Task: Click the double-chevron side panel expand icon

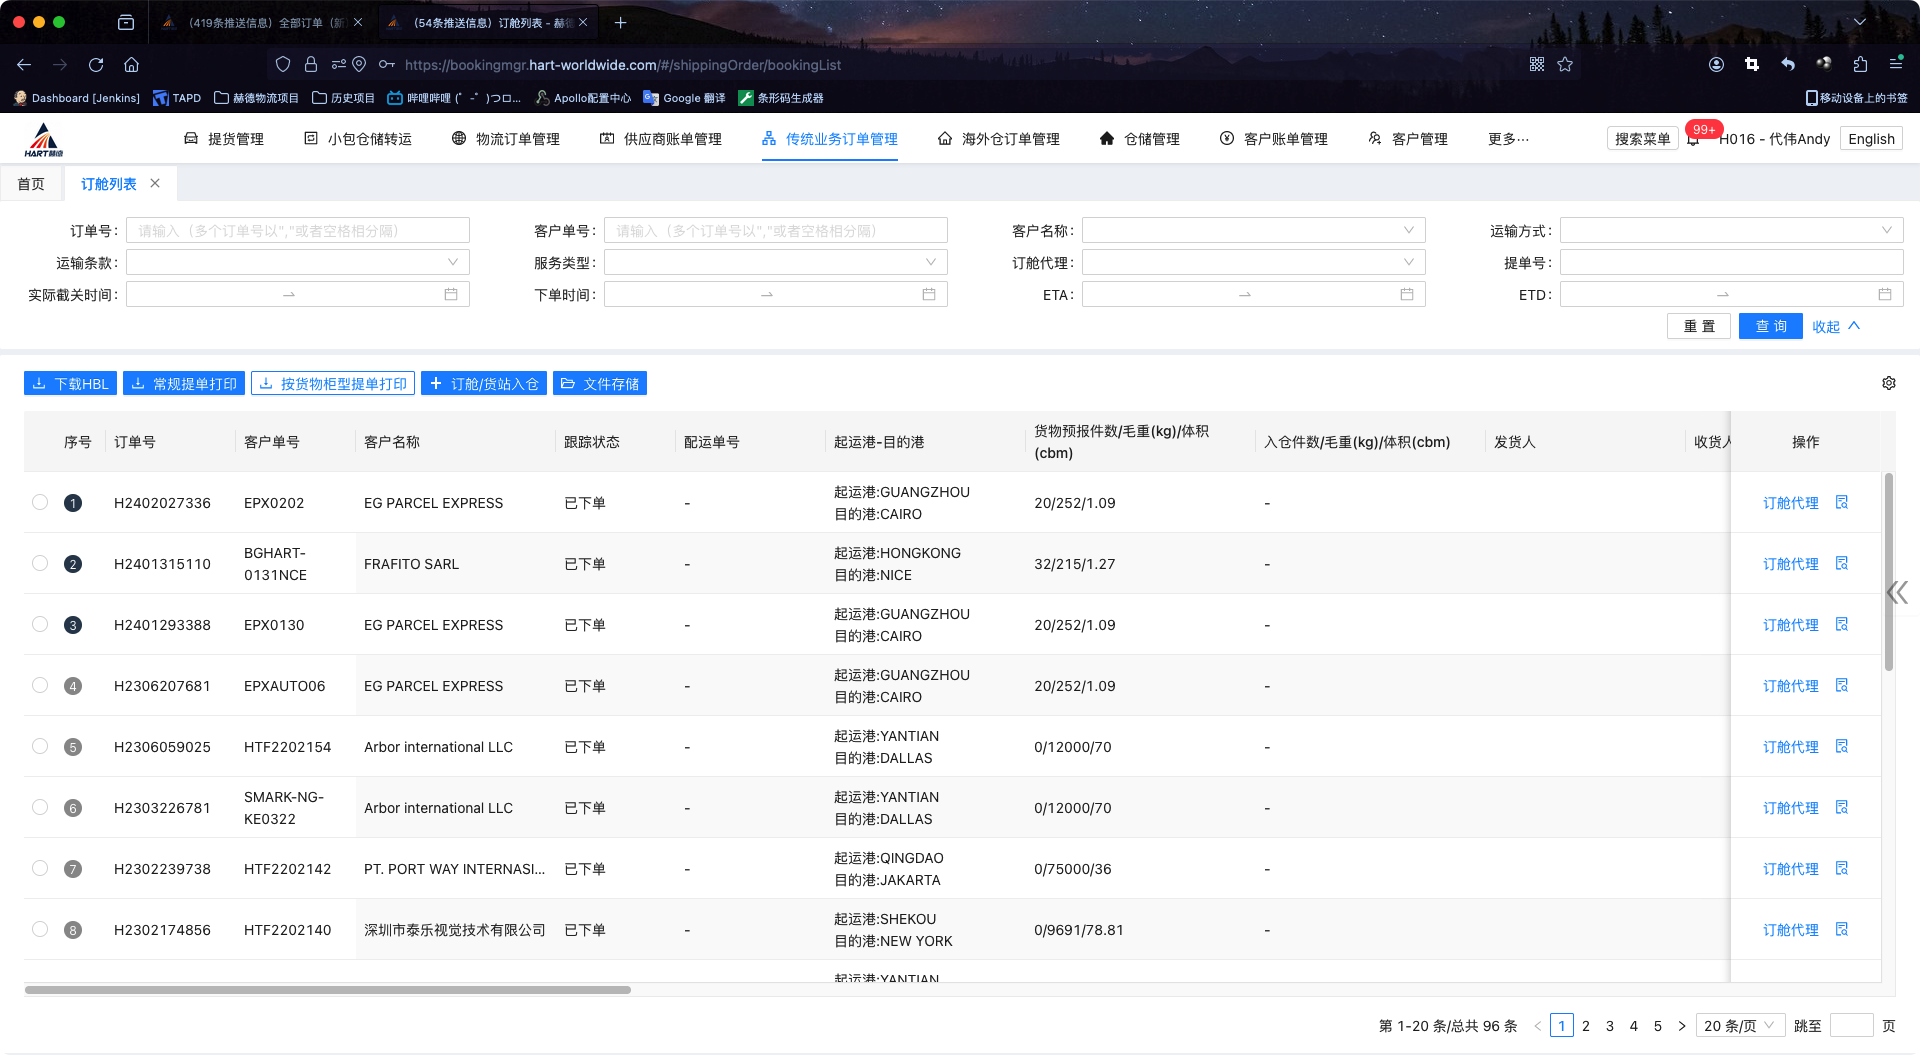Action: click(x=1897, y=592)
